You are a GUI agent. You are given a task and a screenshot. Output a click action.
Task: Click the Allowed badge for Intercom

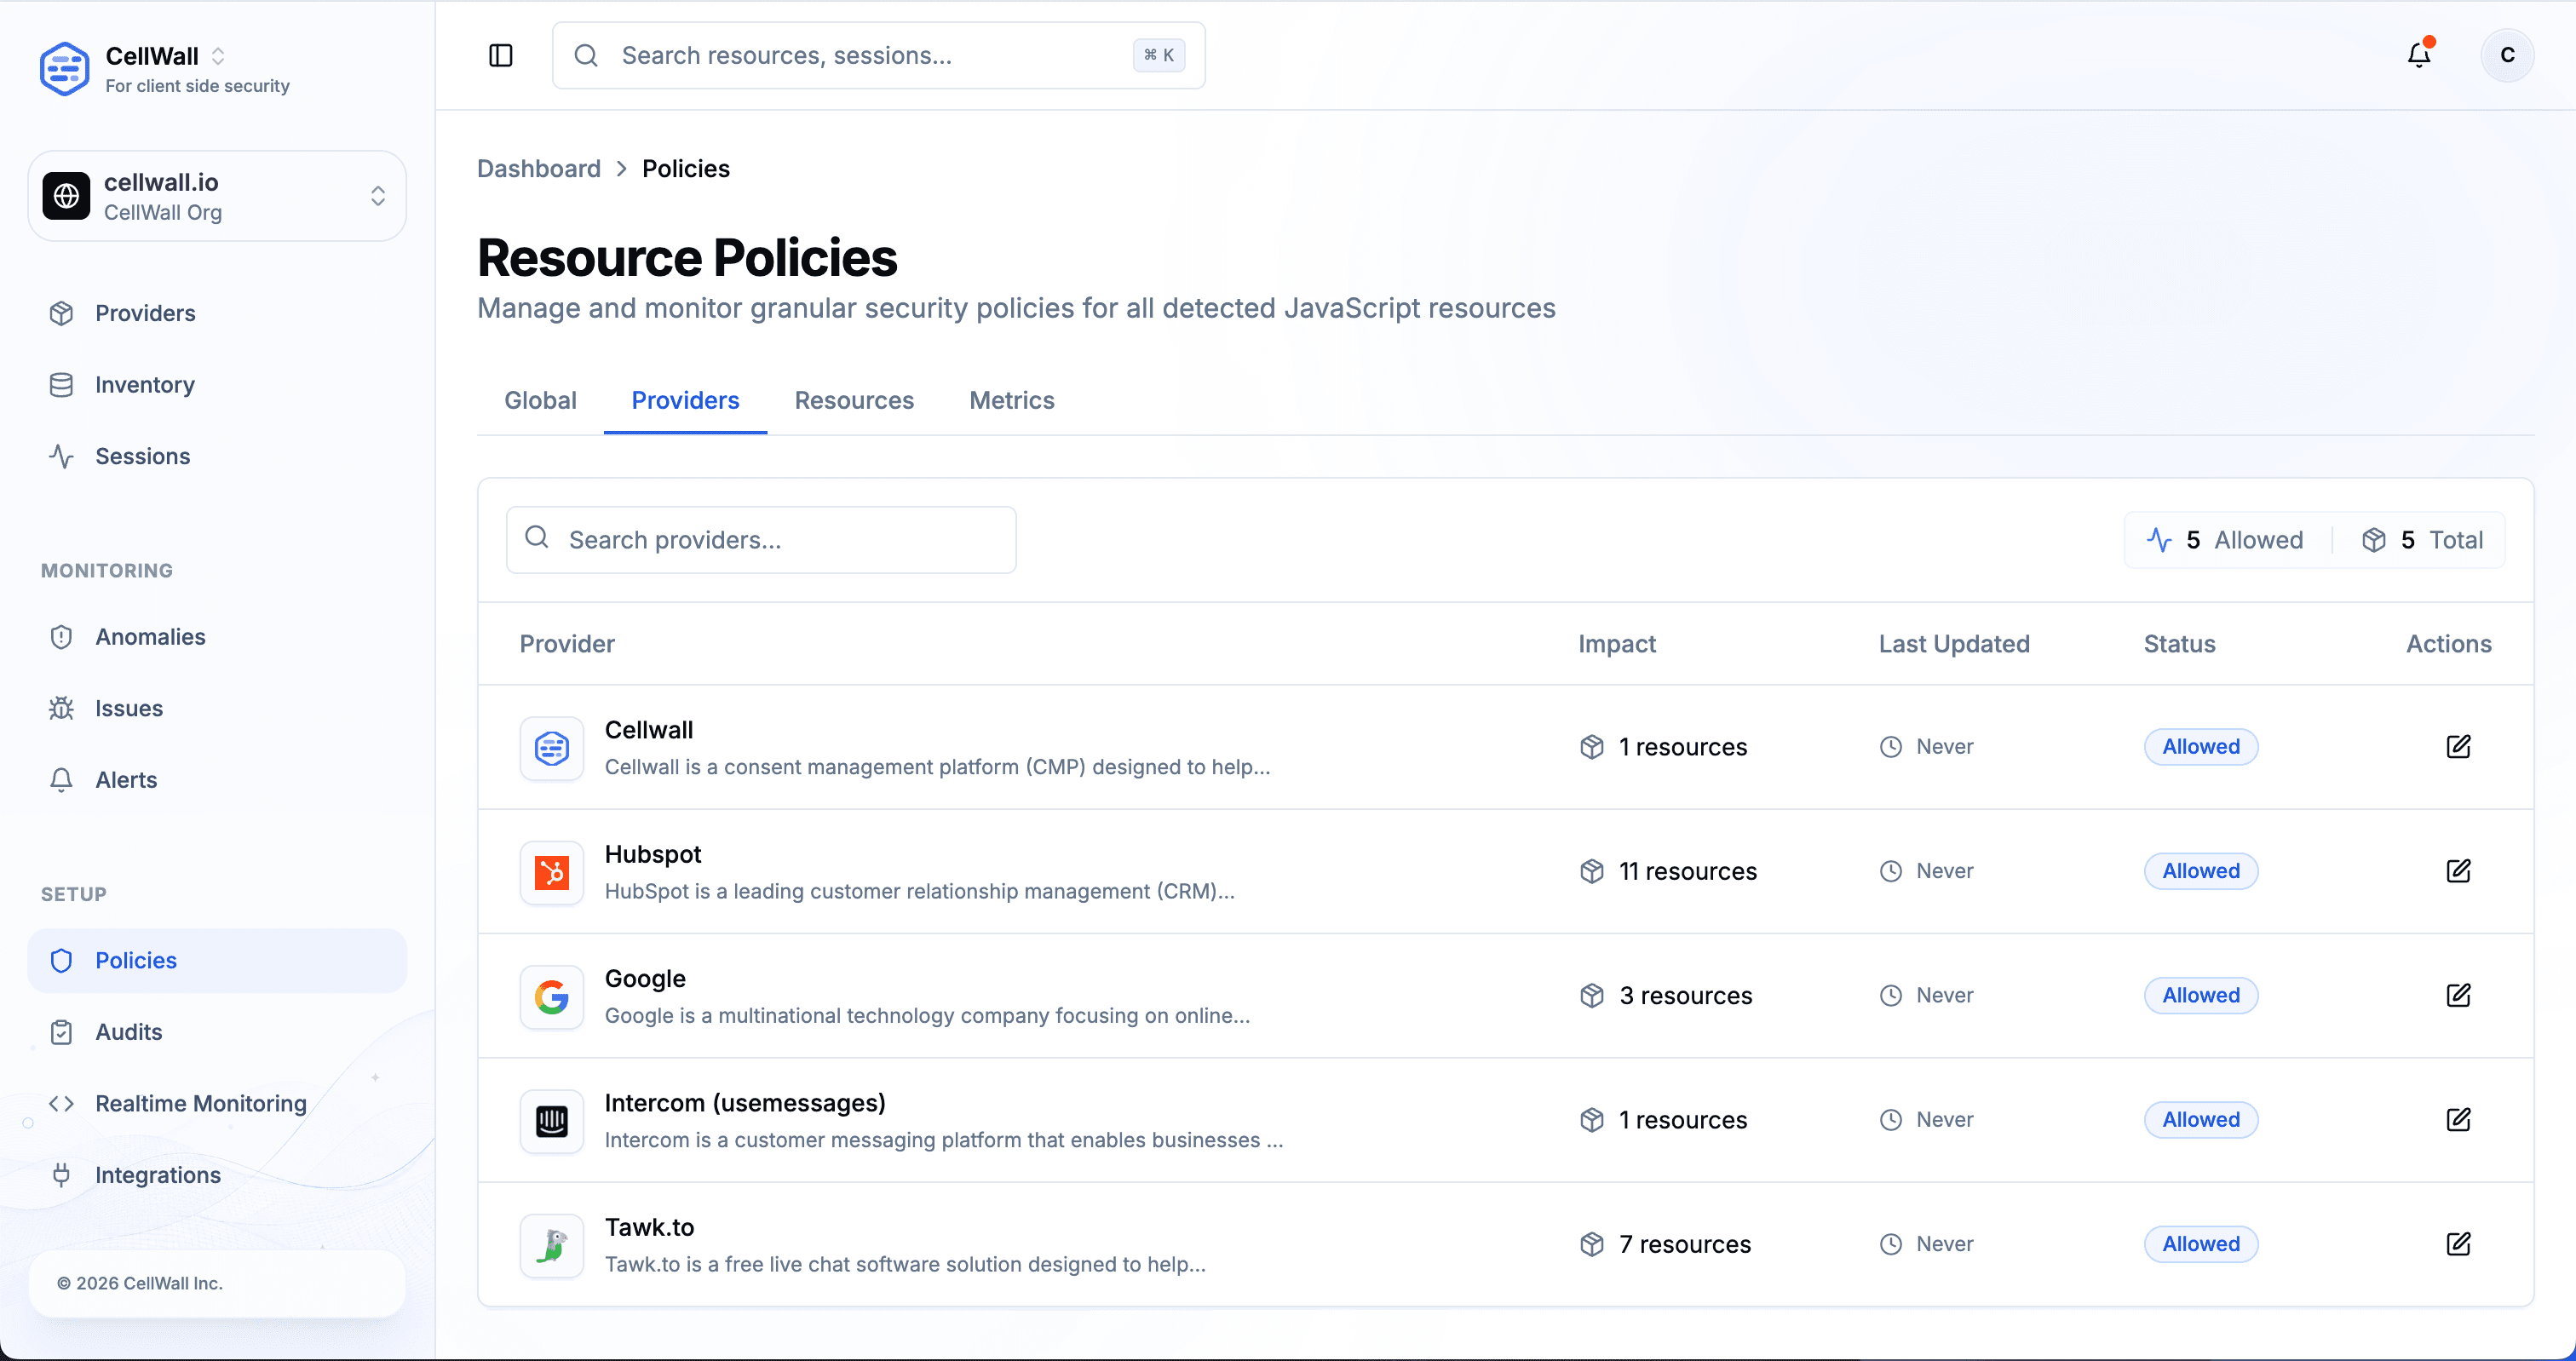pyautogui.click(x=2201, y=1119)
